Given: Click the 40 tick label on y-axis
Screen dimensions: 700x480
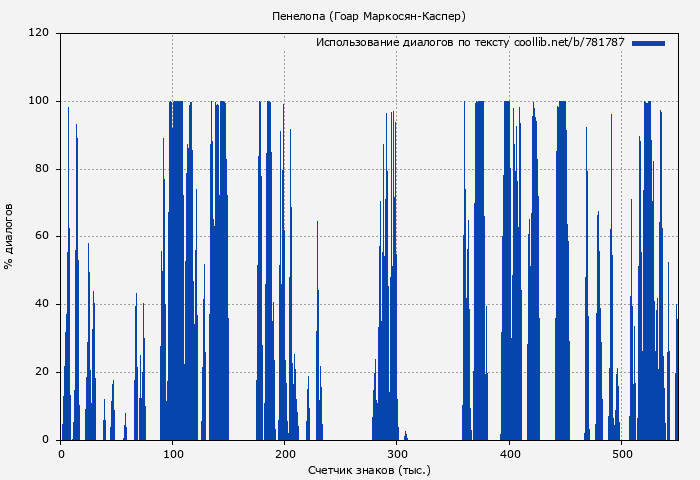Looking at the screenshot, I should (42, 304).
